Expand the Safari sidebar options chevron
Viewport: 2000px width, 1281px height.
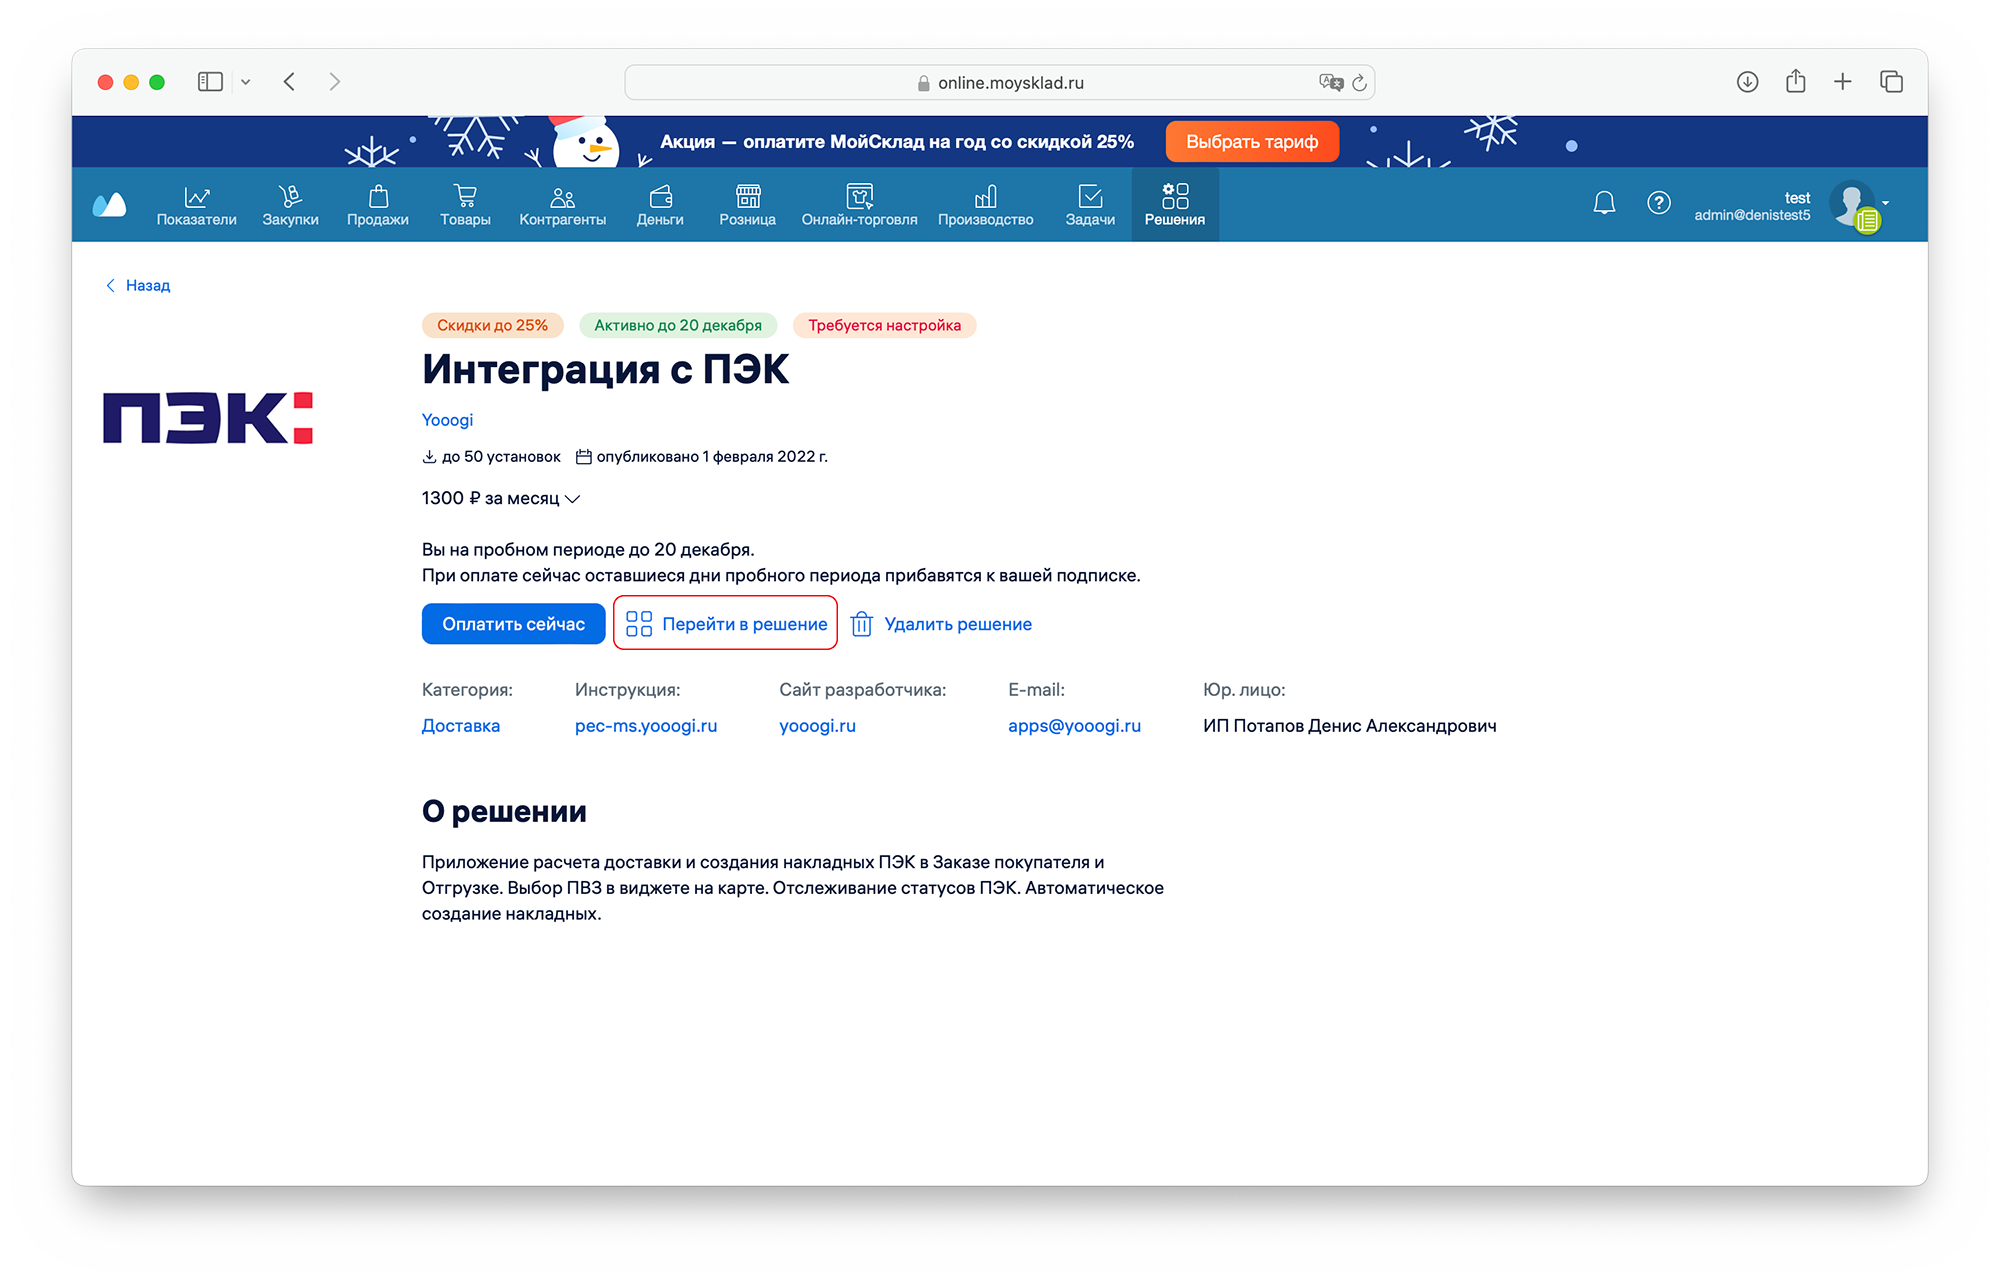(x=246, y=82)
